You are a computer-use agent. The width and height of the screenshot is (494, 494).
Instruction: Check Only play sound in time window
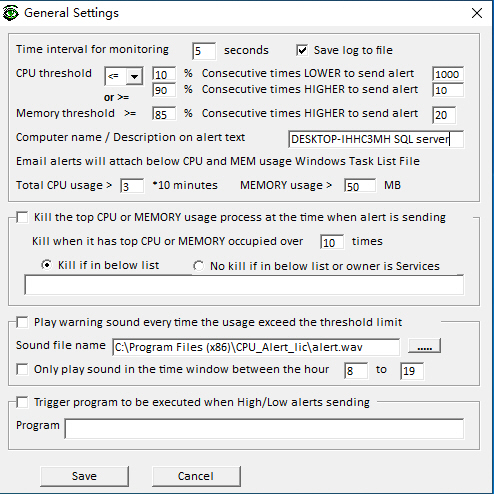click(x=22, y=369)
